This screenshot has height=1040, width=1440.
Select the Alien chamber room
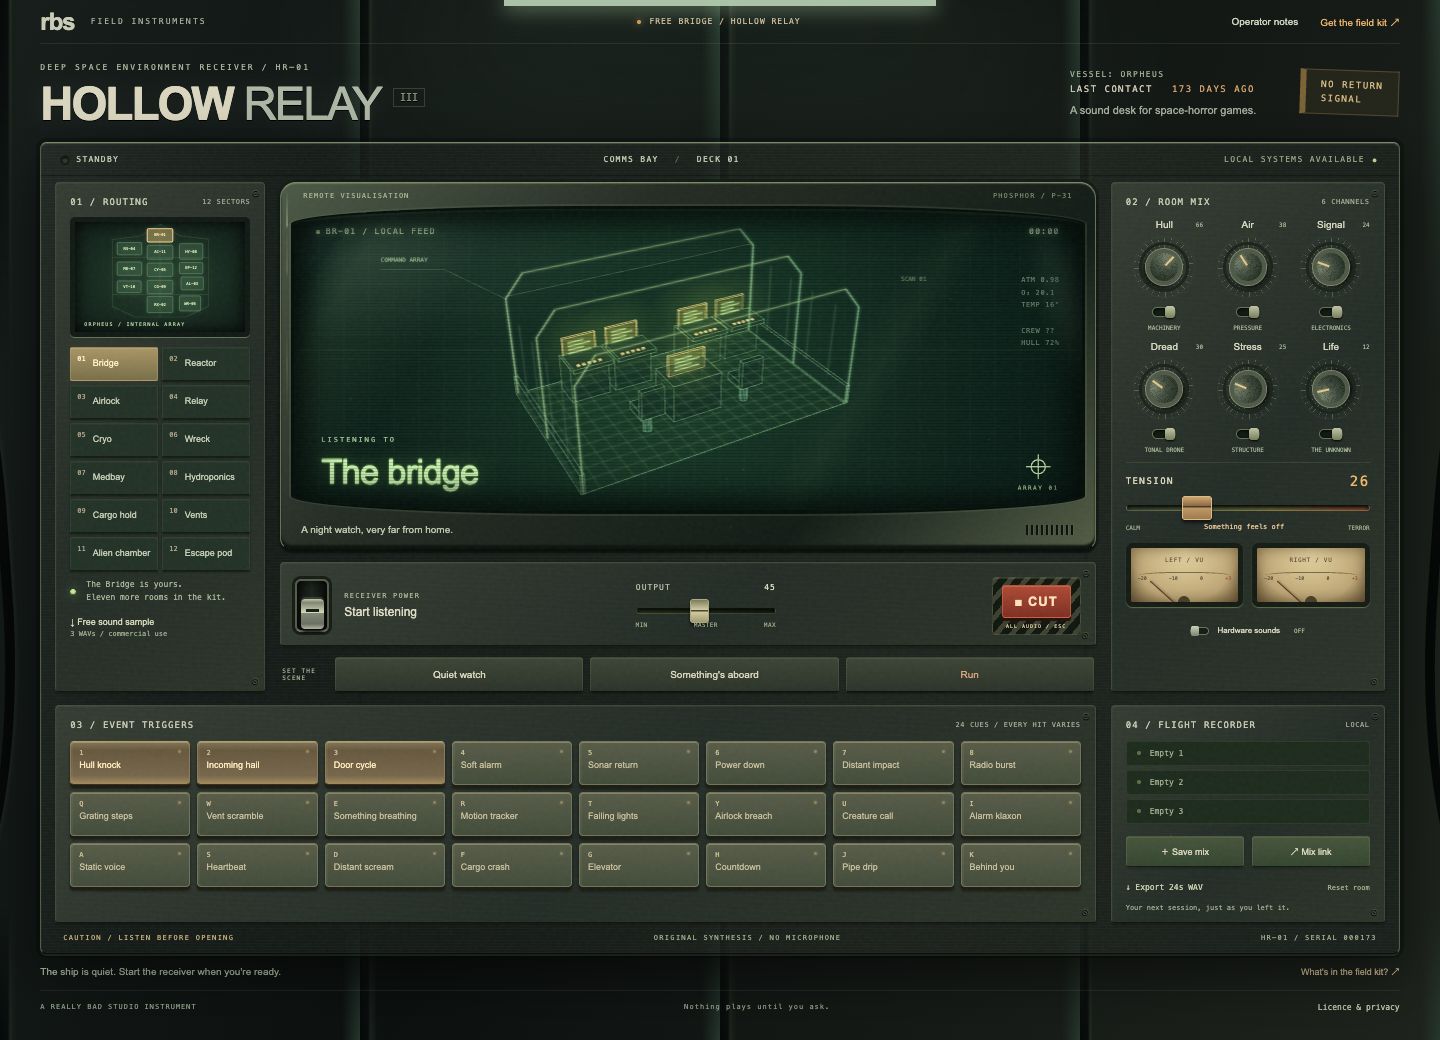(114, 553)
